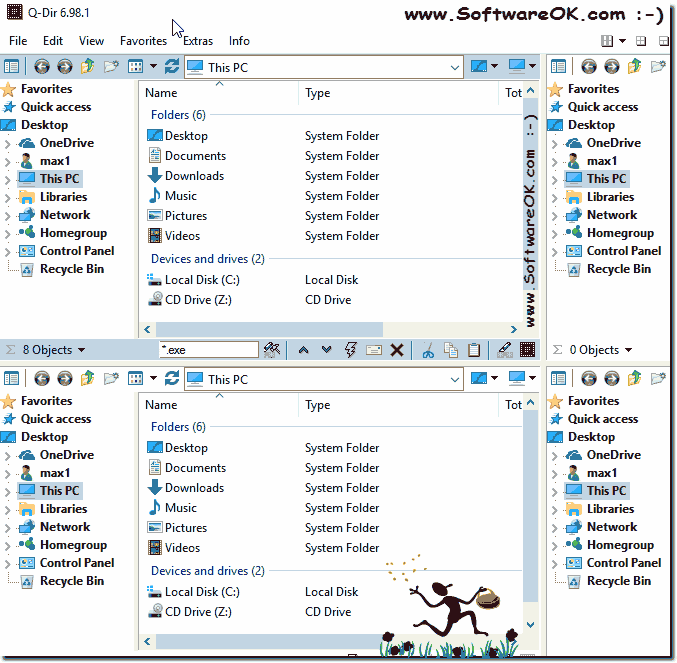This screenshot has width=677, height=663.
Task: Open the upper-left pane address bar dropdown
Action: tap(454, 68)
